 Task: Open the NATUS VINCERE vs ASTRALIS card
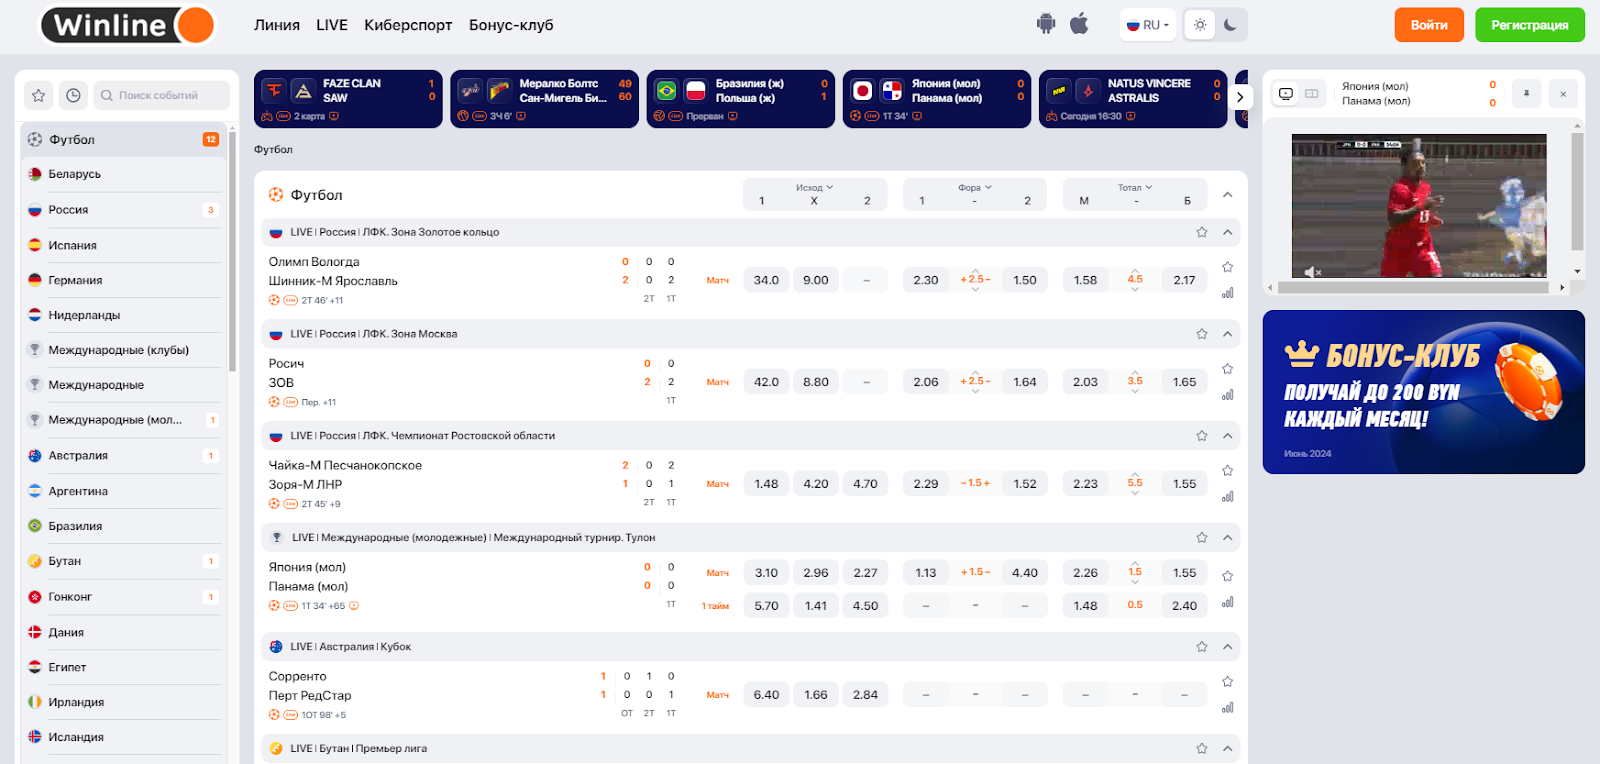1133,99
